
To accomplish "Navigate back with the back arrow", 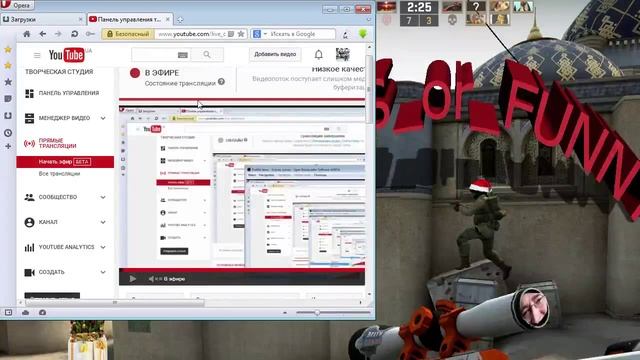I will click(x=42, y=34).
